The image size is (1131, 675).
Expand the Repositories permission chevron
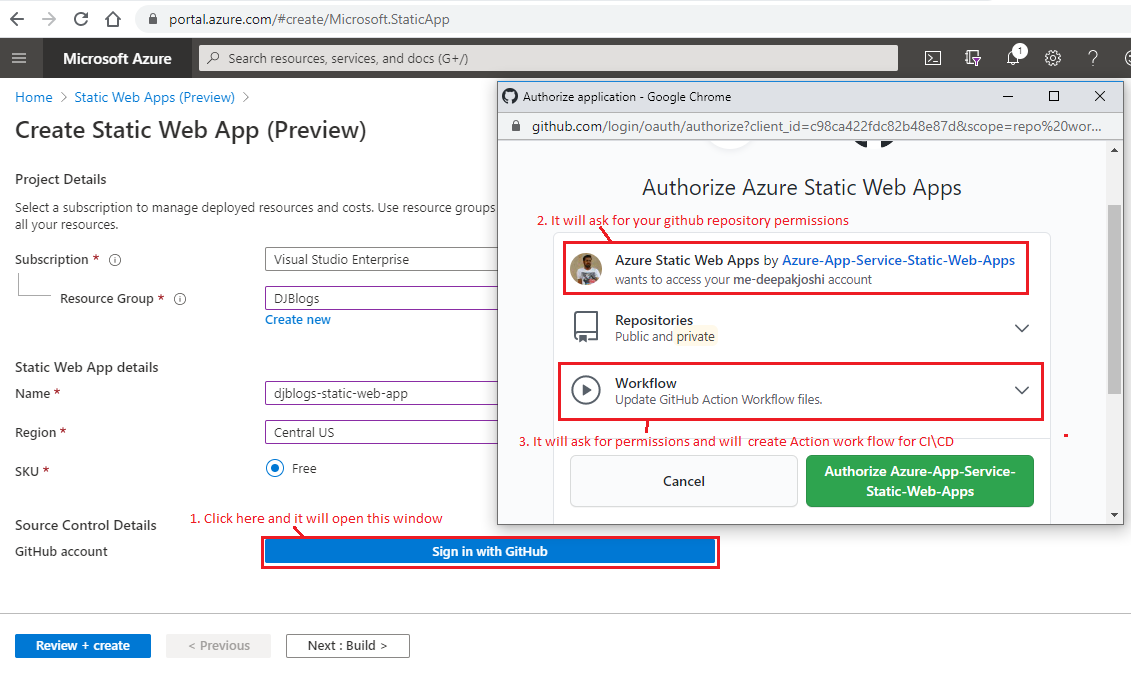click(x=1021, y=328)
